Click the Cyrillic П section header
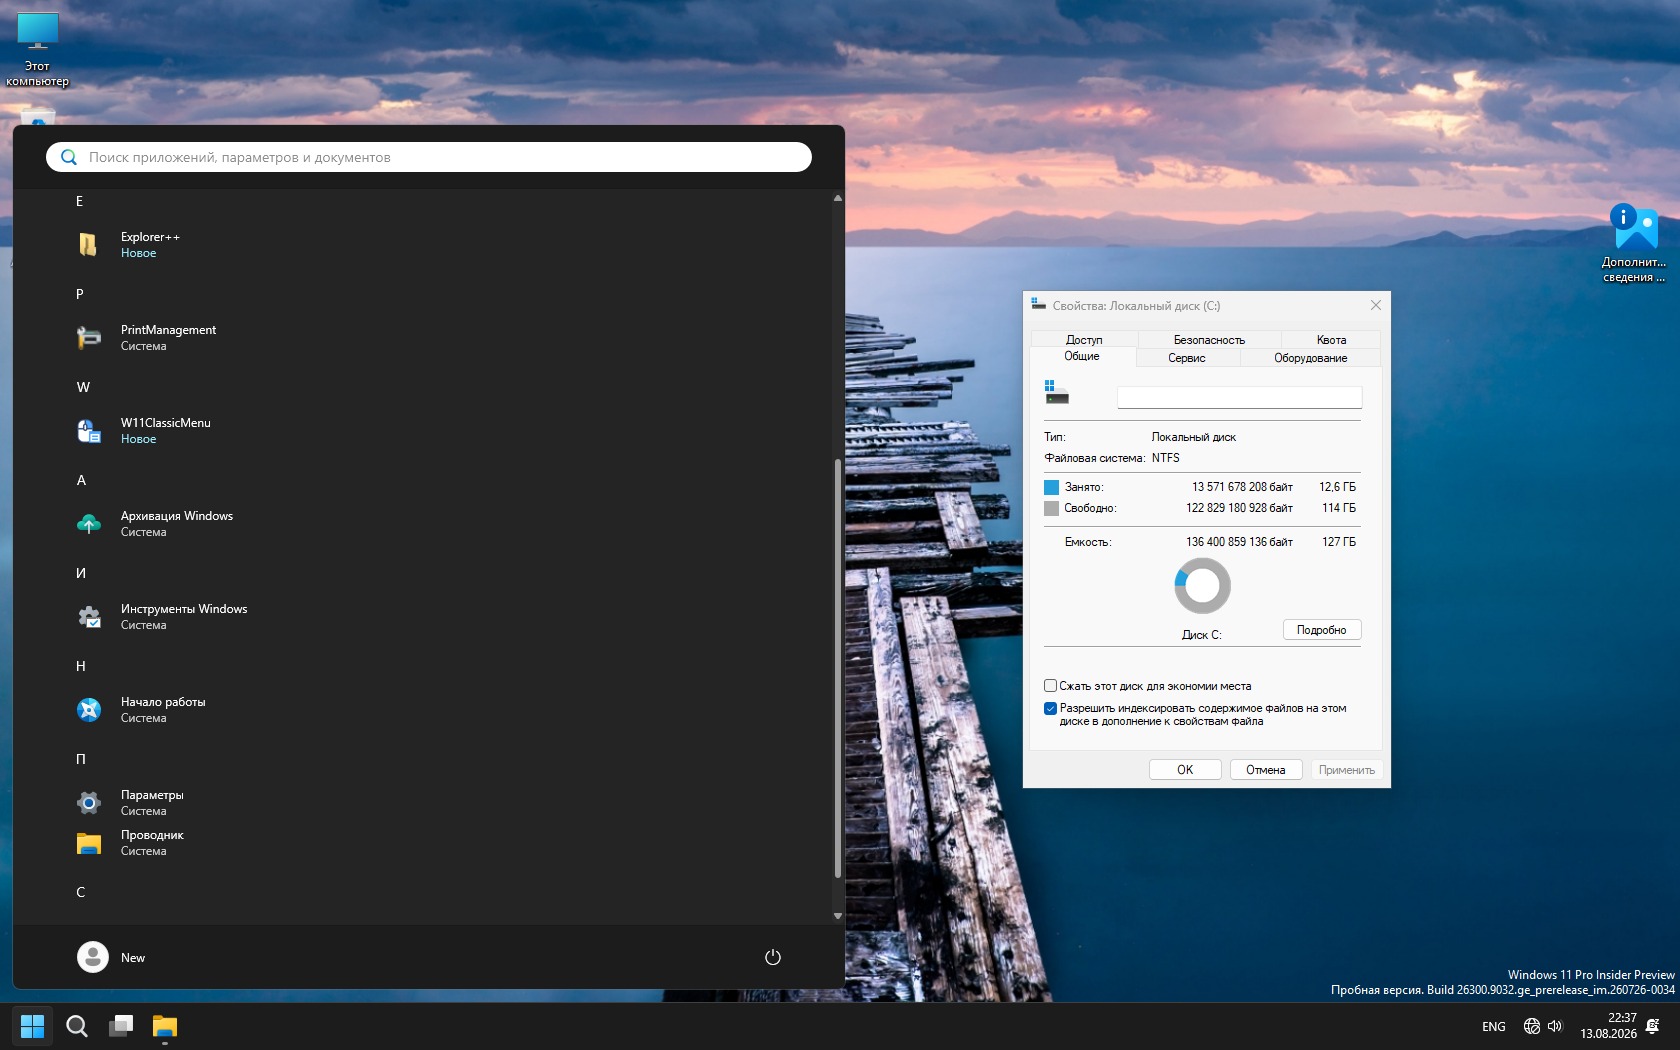This screenshot has height=1050, width=1680. coord(81,759)
